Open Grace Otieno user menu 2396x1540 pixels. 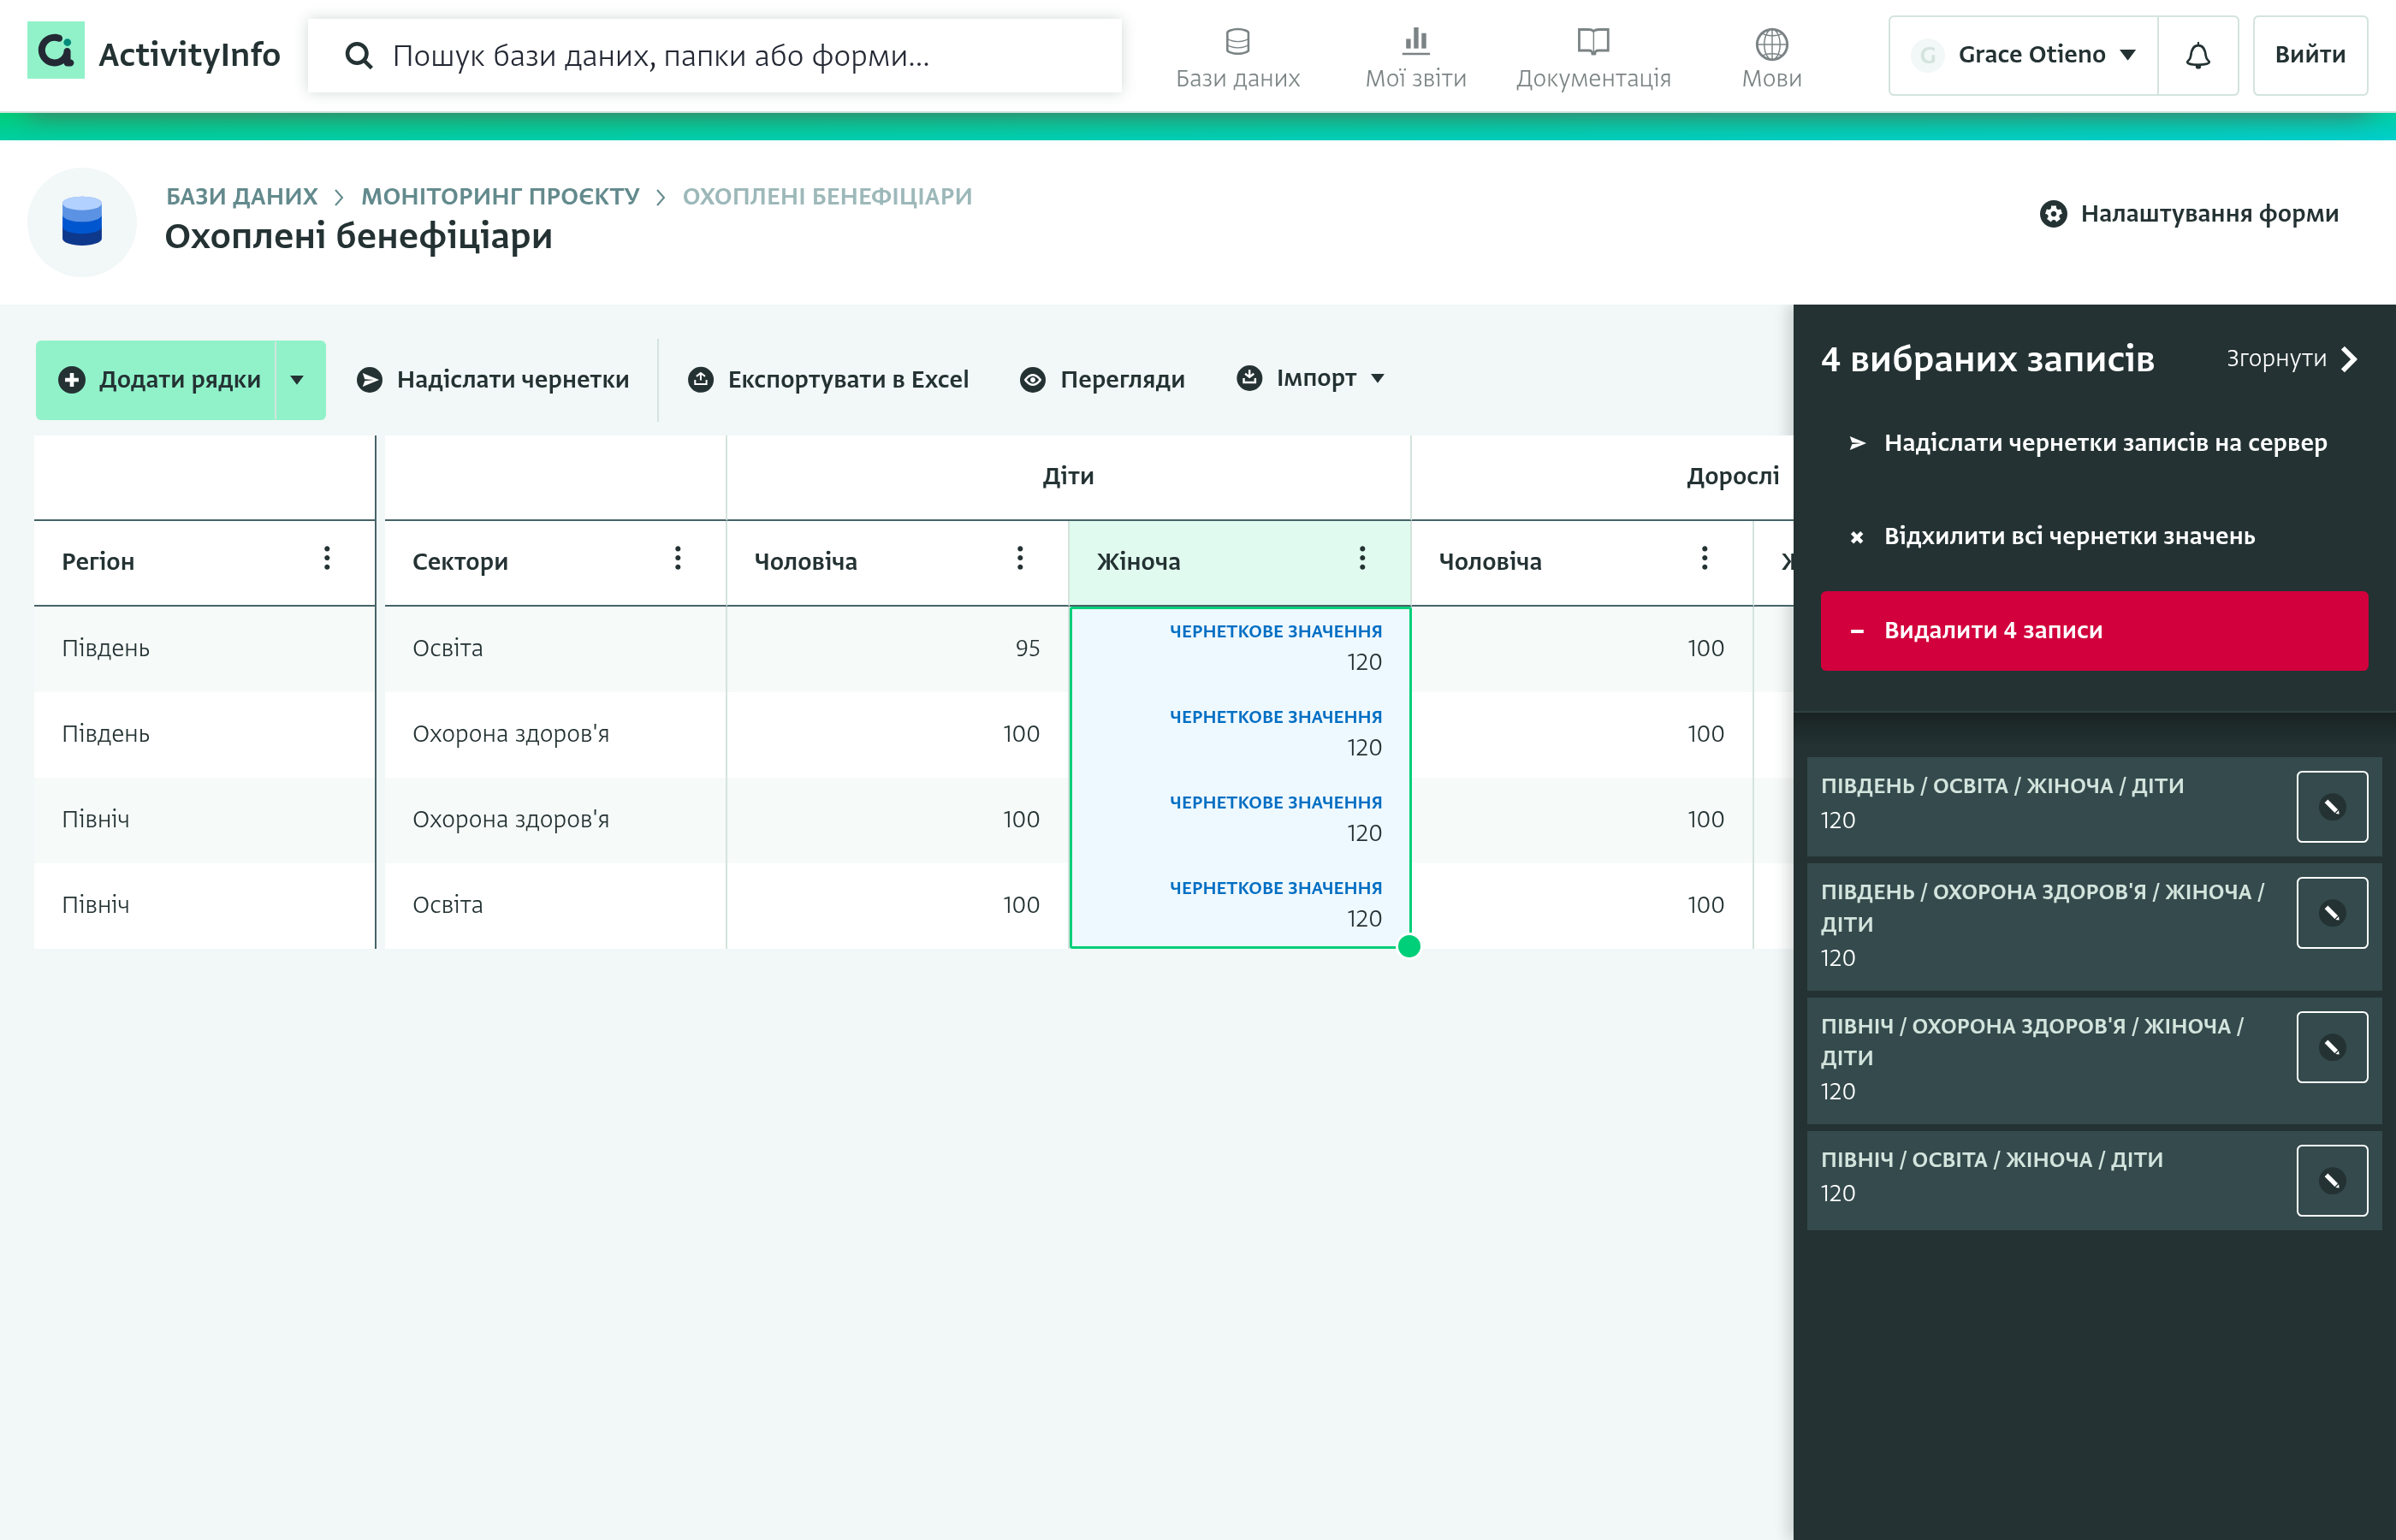[x=2023, y=55]
